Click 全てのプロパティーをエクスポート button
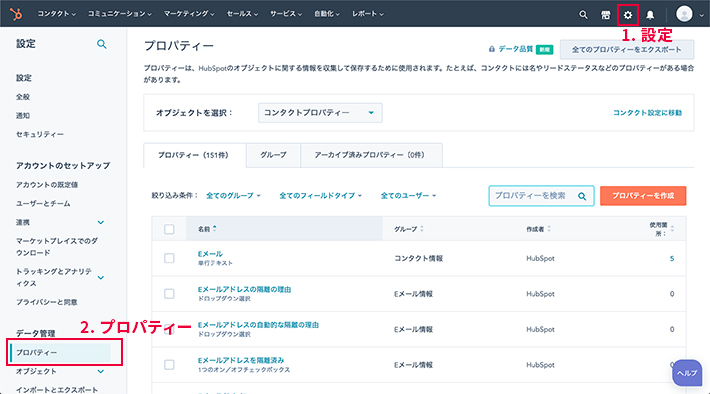This screenshot has width=710, height=394. click(x=627, y=49)
